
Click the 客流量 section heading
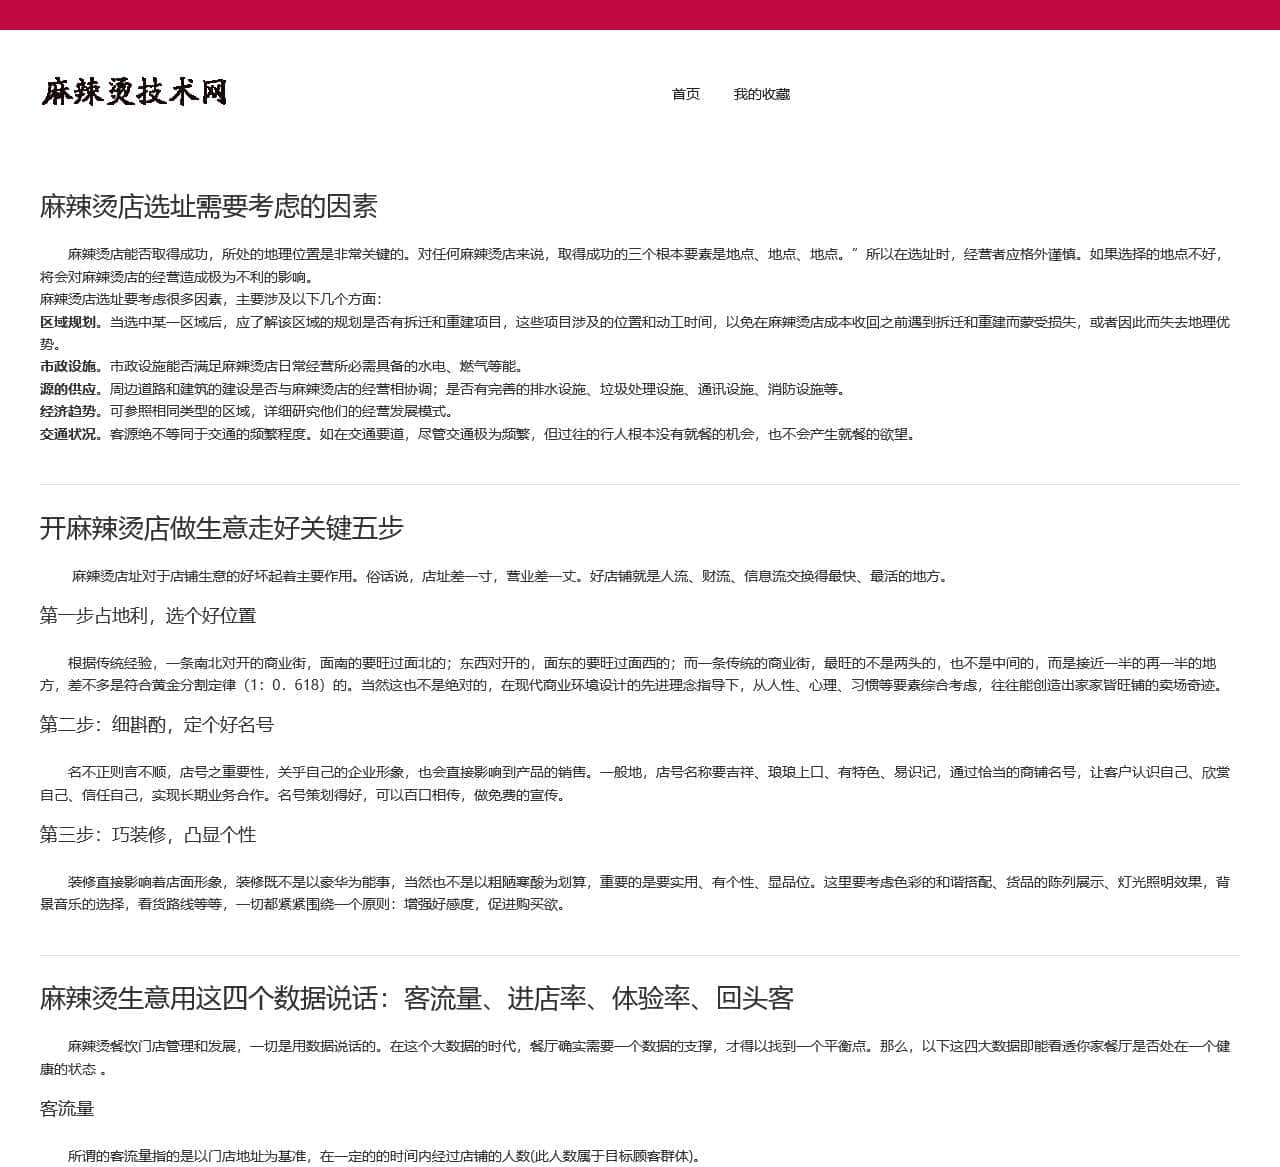pyautogui.click(x=68, y=1108)
